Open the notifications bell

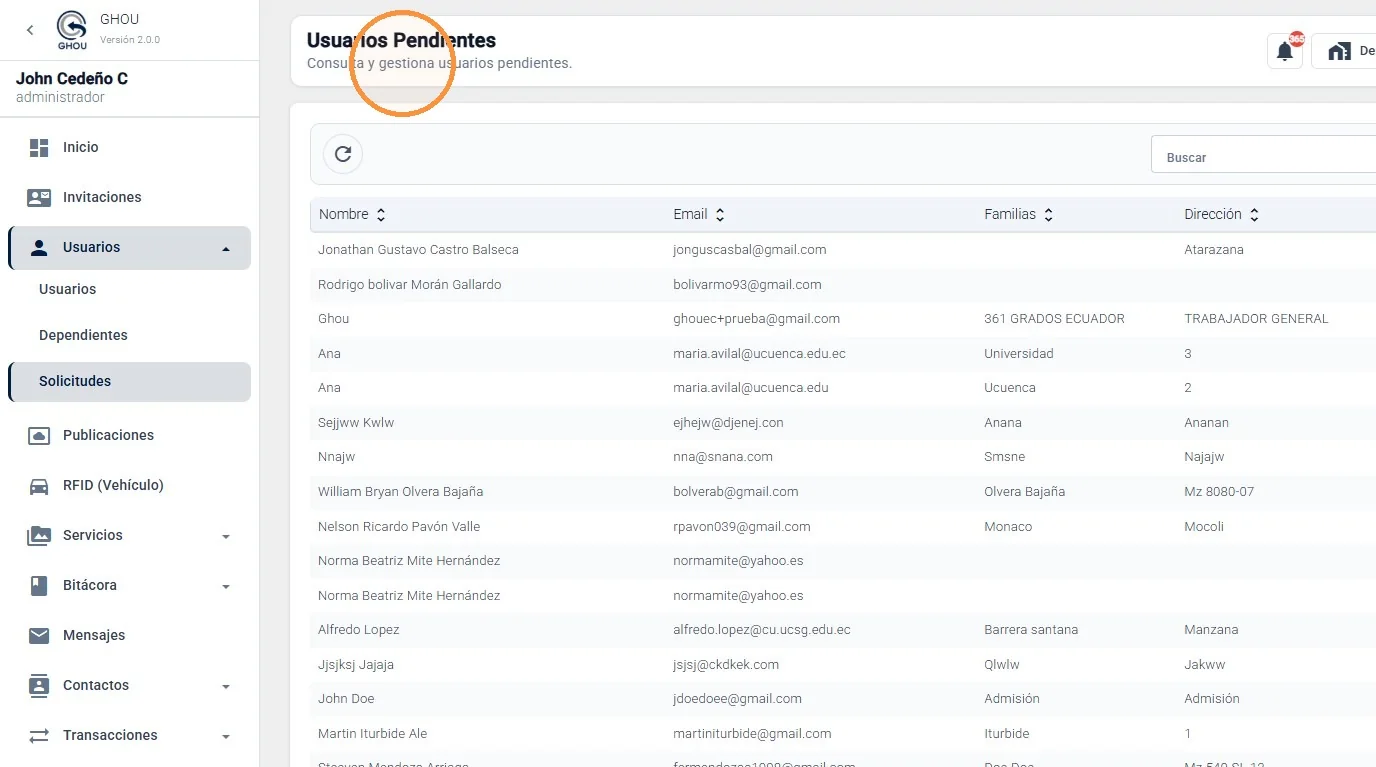coord(1285,51)
